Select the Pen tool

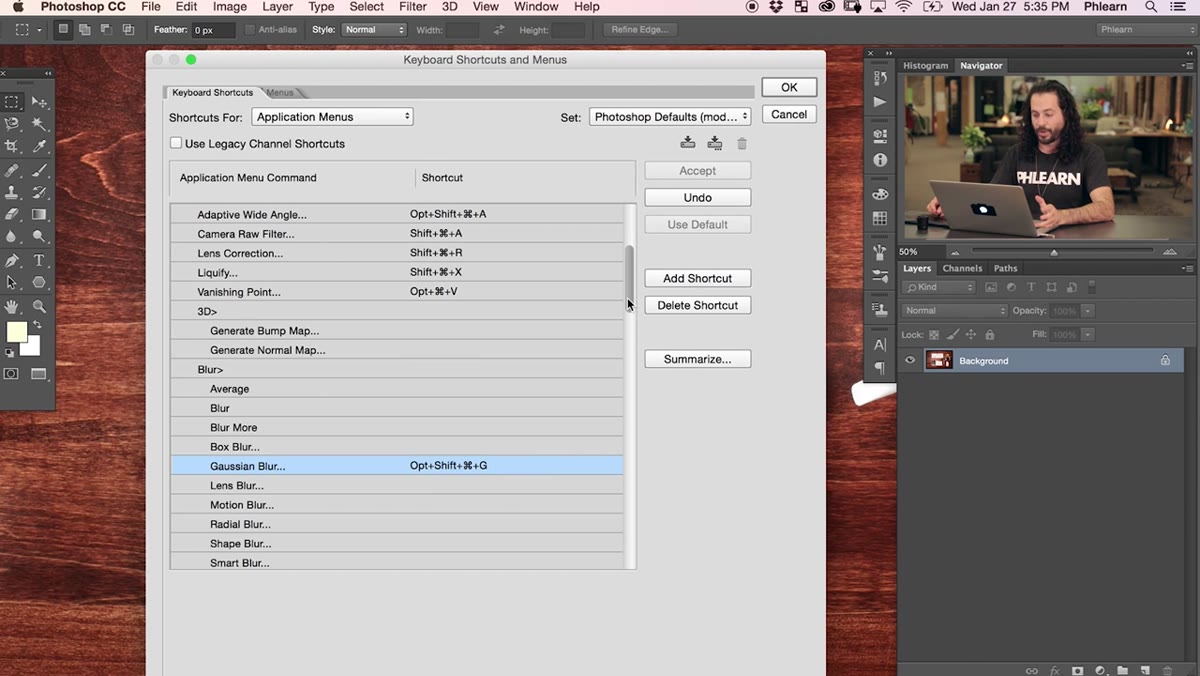coord(12,260)
